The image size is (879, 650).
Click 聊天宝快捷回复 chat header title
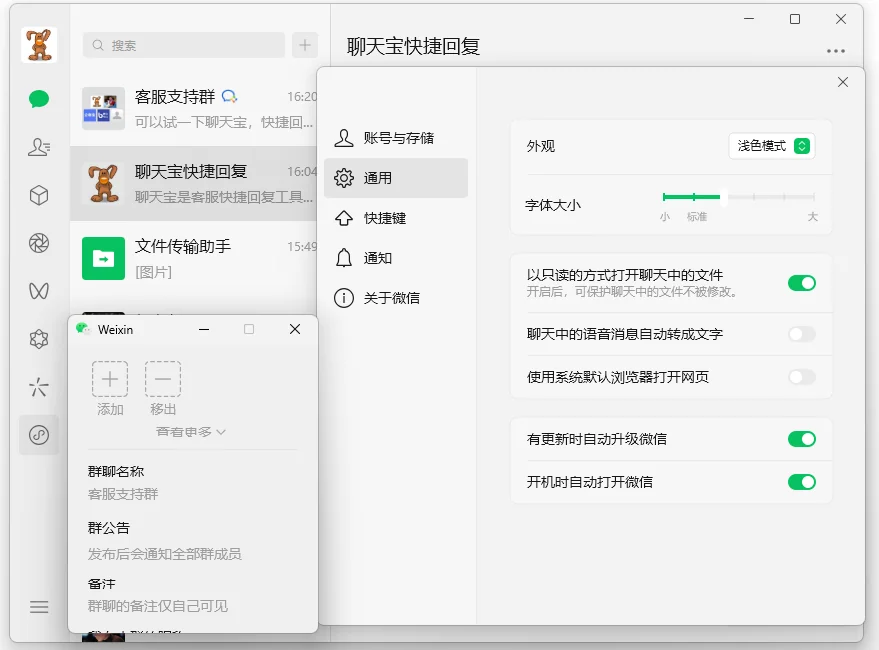coord(413,47)
